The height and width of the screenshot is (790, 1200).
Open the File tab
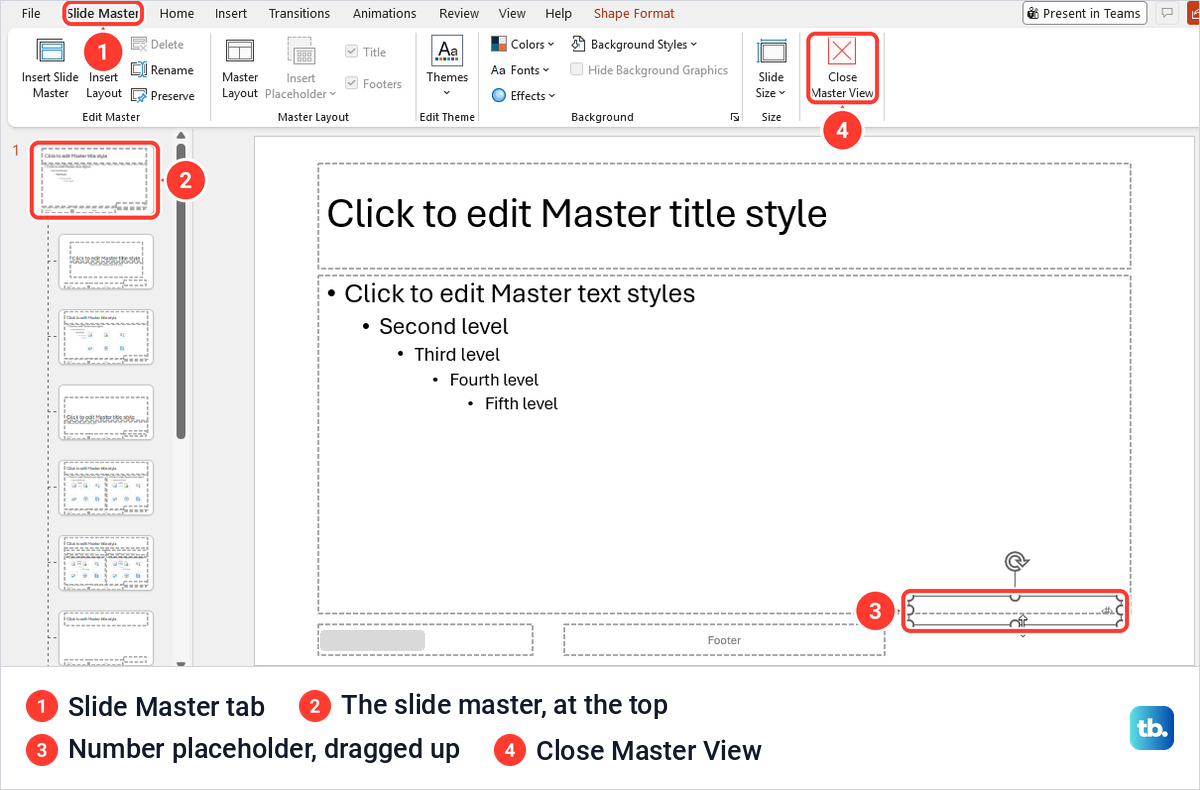31,13
